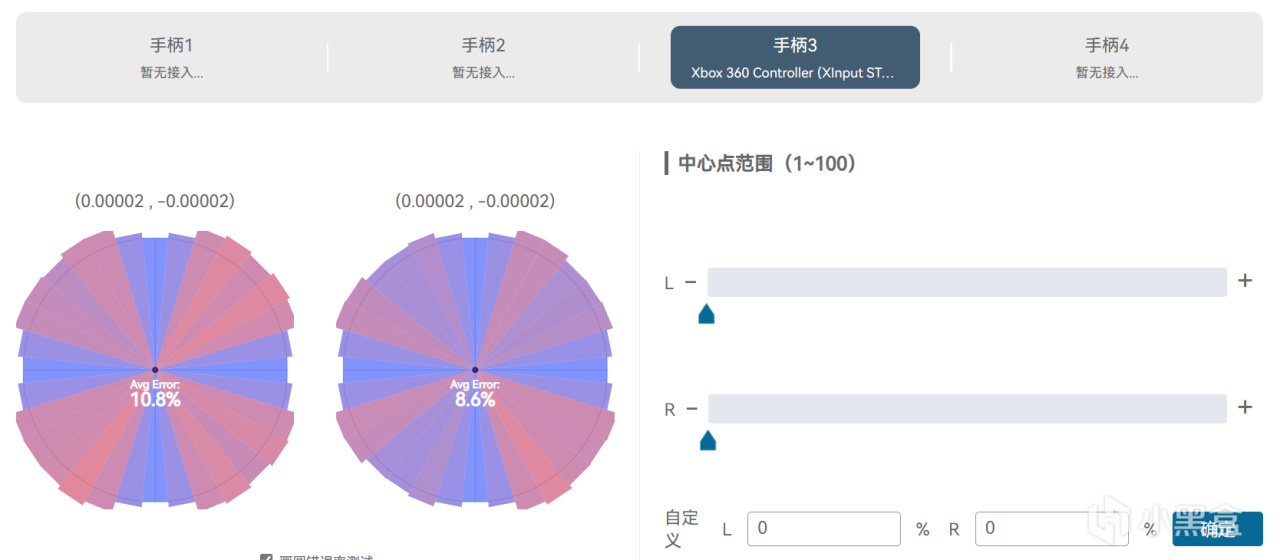
Task: Click the plus icon for L range
Action: 1245,281
